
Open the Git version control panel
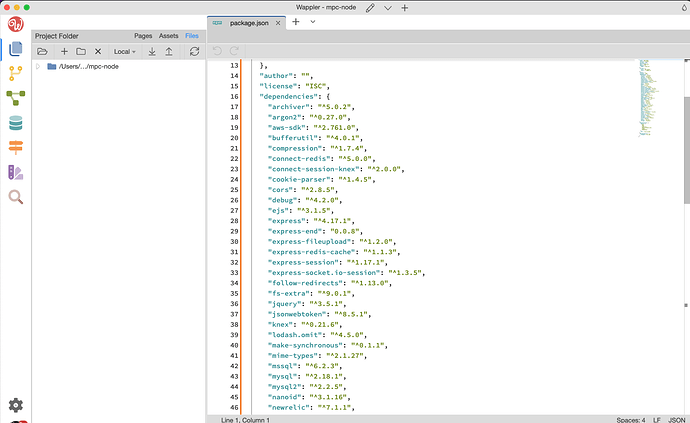coord(16,73)
